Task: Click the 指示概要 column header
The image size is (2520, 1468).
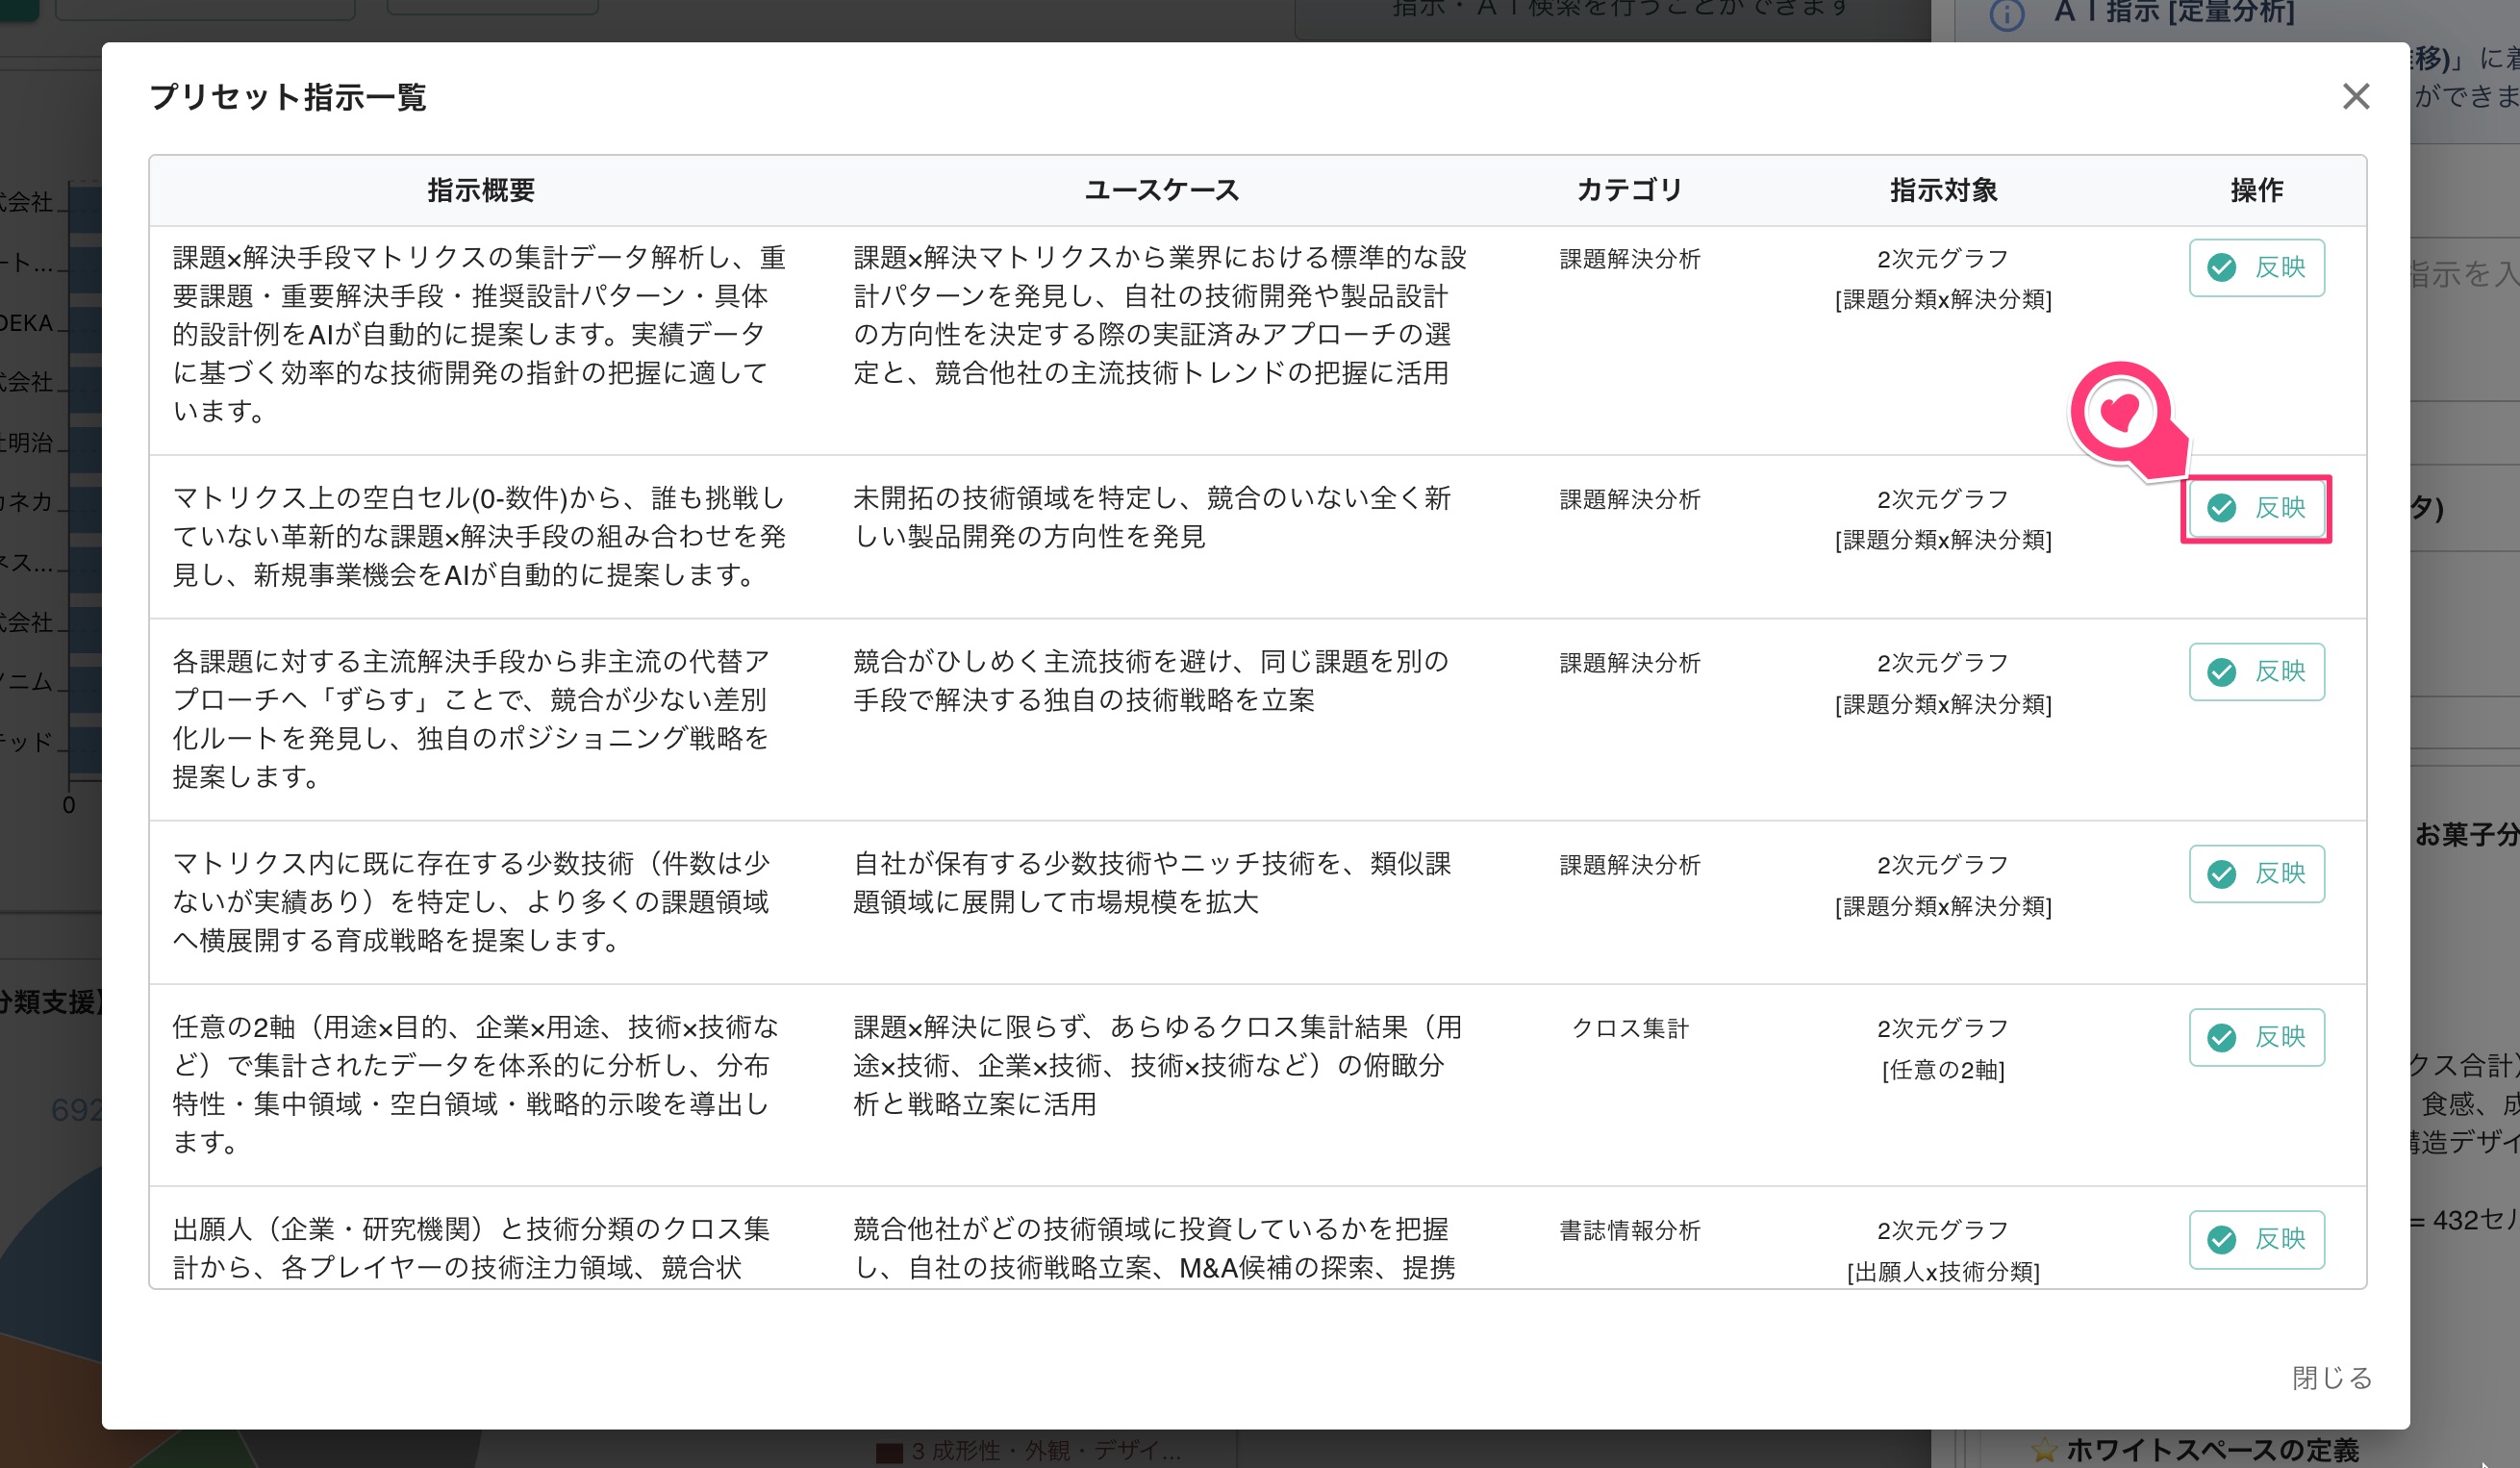Action: tap(481, 190)
